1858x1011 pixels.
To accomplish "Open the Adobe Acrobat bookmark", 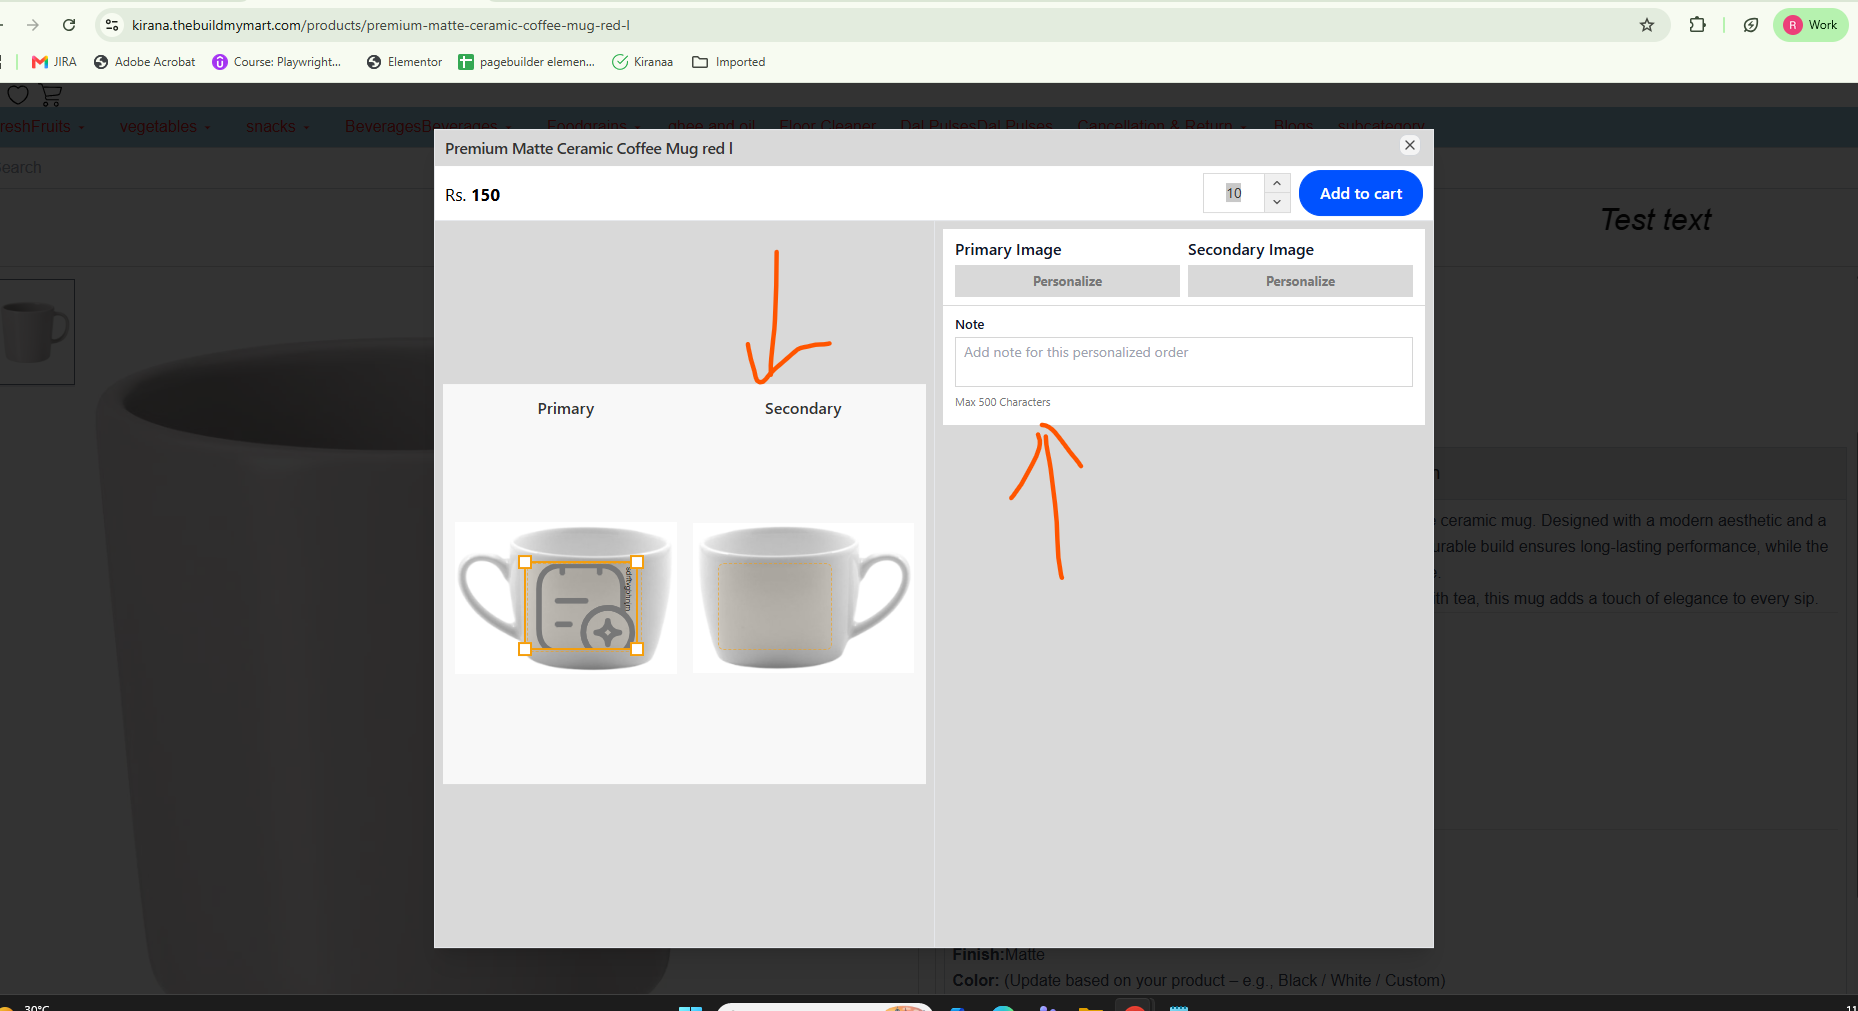I will [x=144, y=62].
